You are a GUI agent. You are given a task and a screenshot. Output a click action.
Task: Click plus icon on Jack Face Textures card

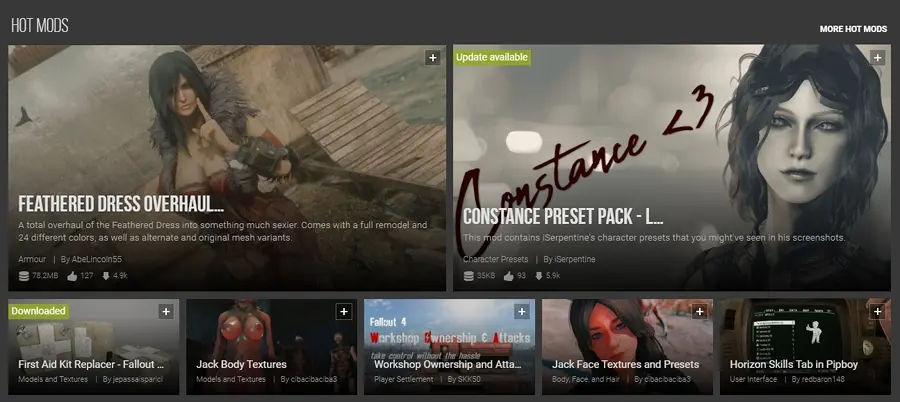pyautogui.click(x=700, y=312)
